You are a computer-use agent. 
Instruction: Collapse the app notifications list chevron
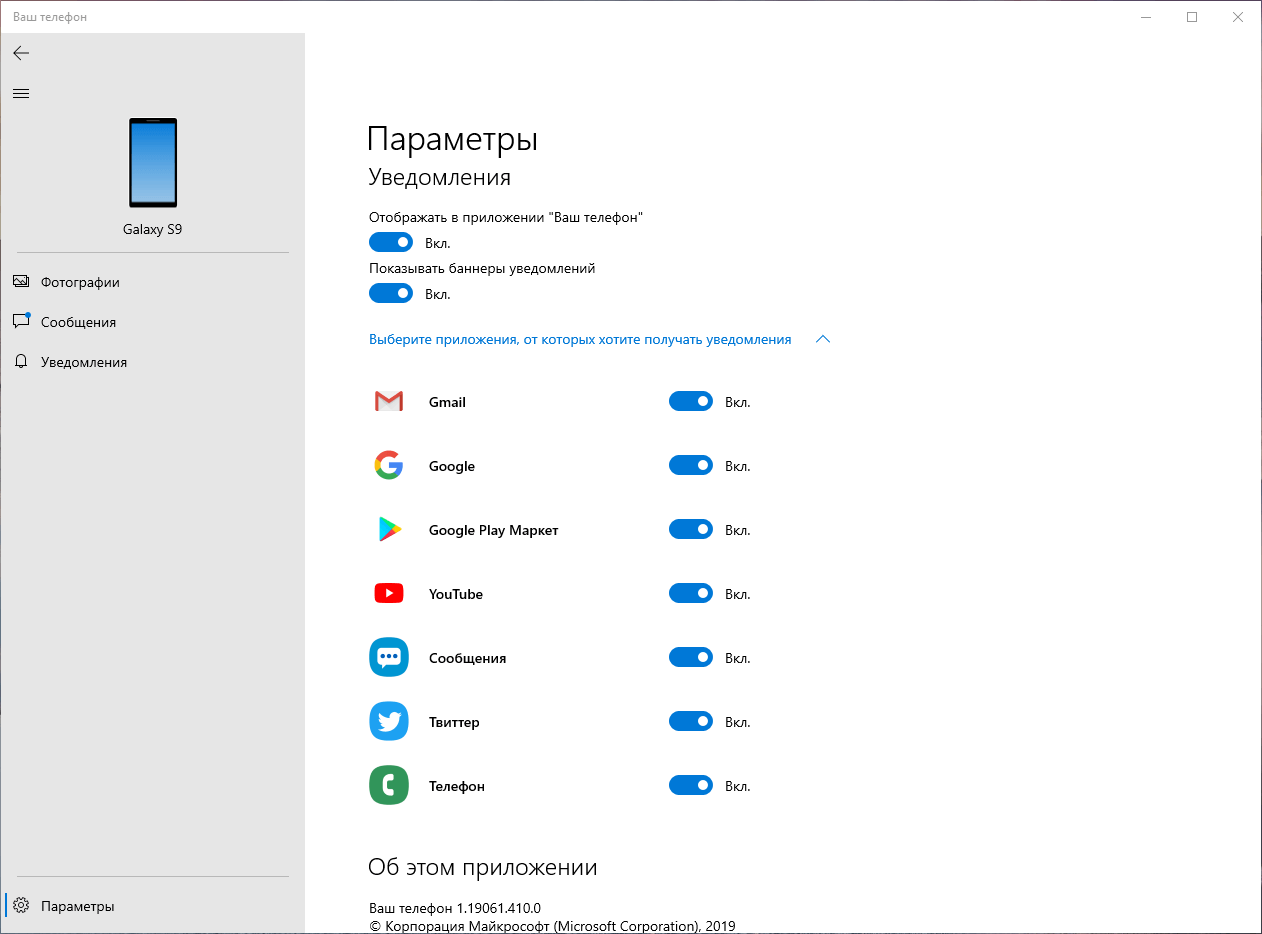click(x=822, y=339)
